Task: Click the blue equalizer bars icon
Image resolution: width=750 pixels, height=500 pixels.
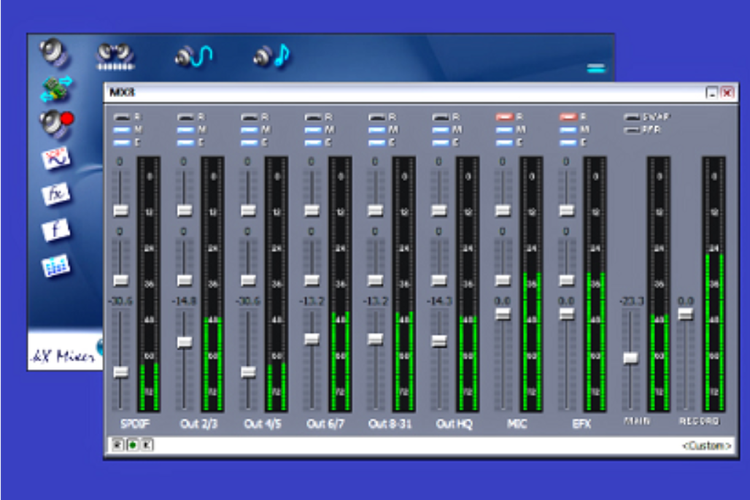Action: tap(54, 266)
